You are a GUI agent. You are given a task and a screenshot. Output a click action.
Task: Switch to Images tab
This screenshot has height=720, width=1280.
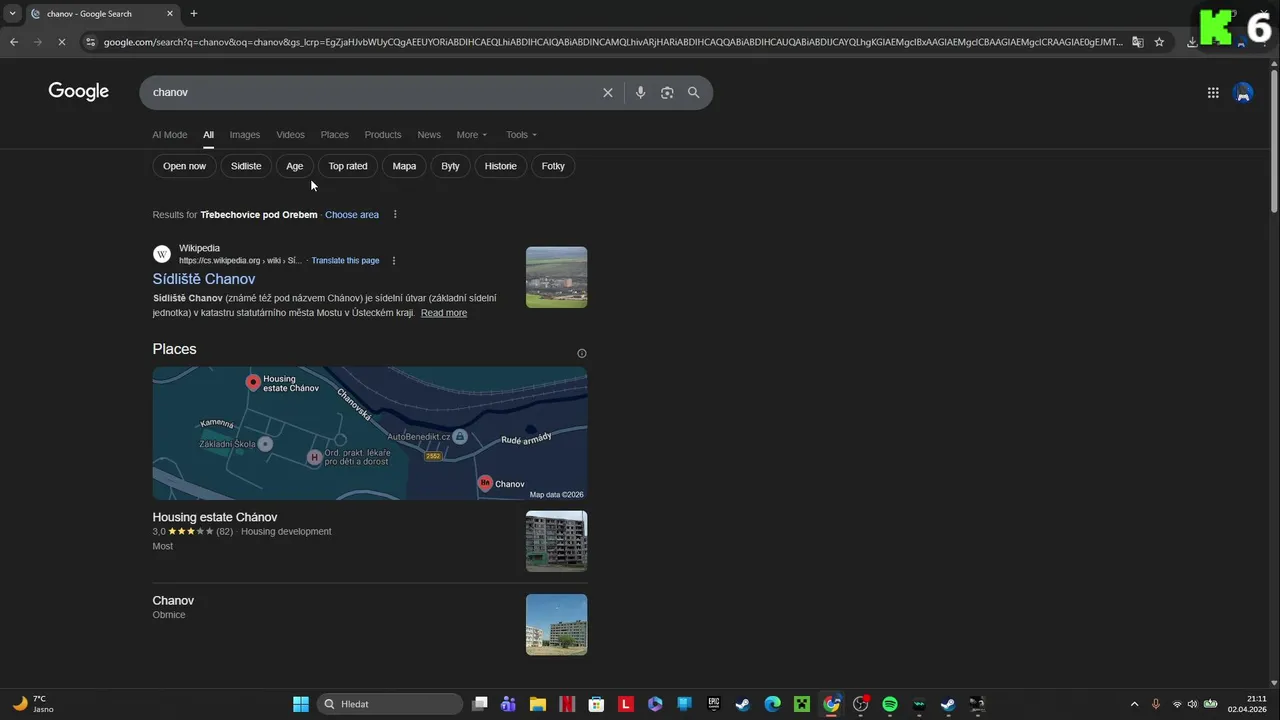[x=245, y=135]
